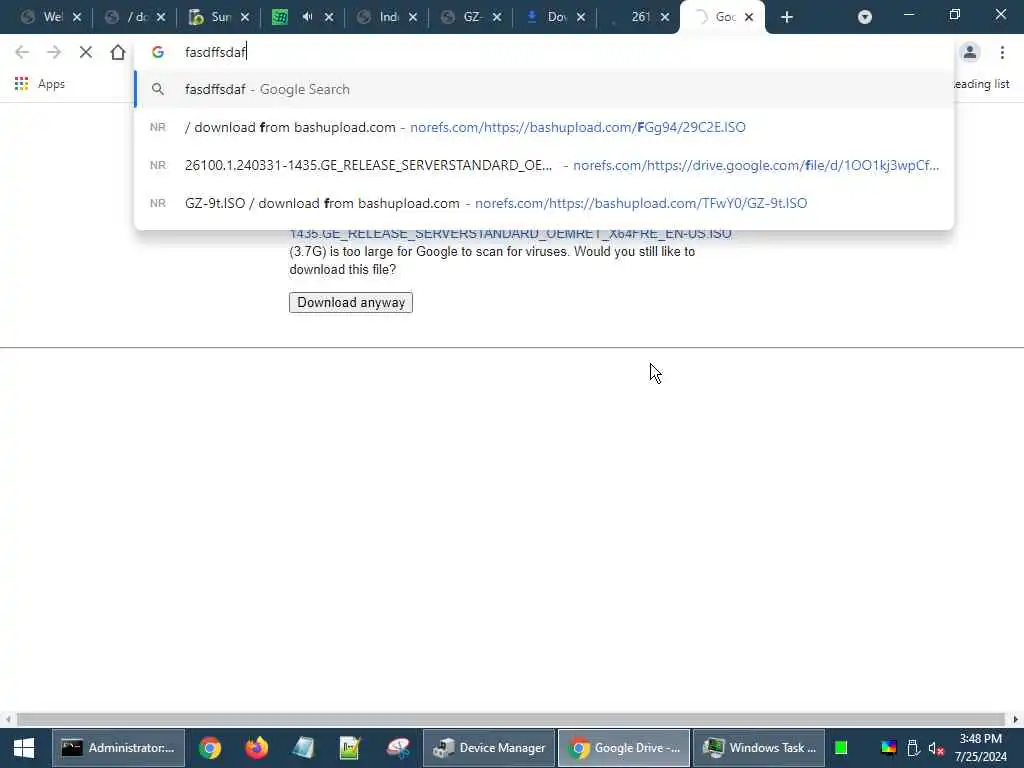1024x768 pixels.
Task: Launch Chrome from the taskbar icon
Action: click(x=210, y=748)
